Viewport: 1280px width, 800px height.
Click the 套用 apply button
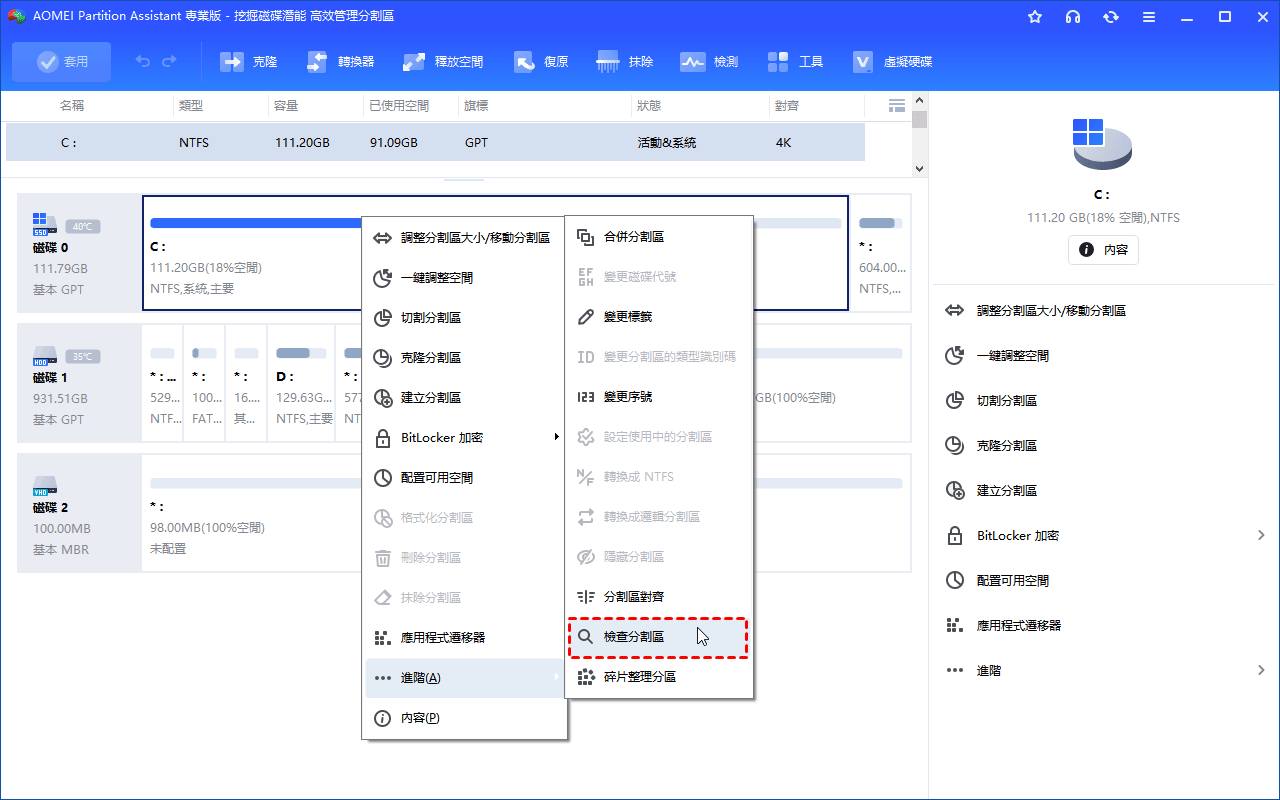62,62
